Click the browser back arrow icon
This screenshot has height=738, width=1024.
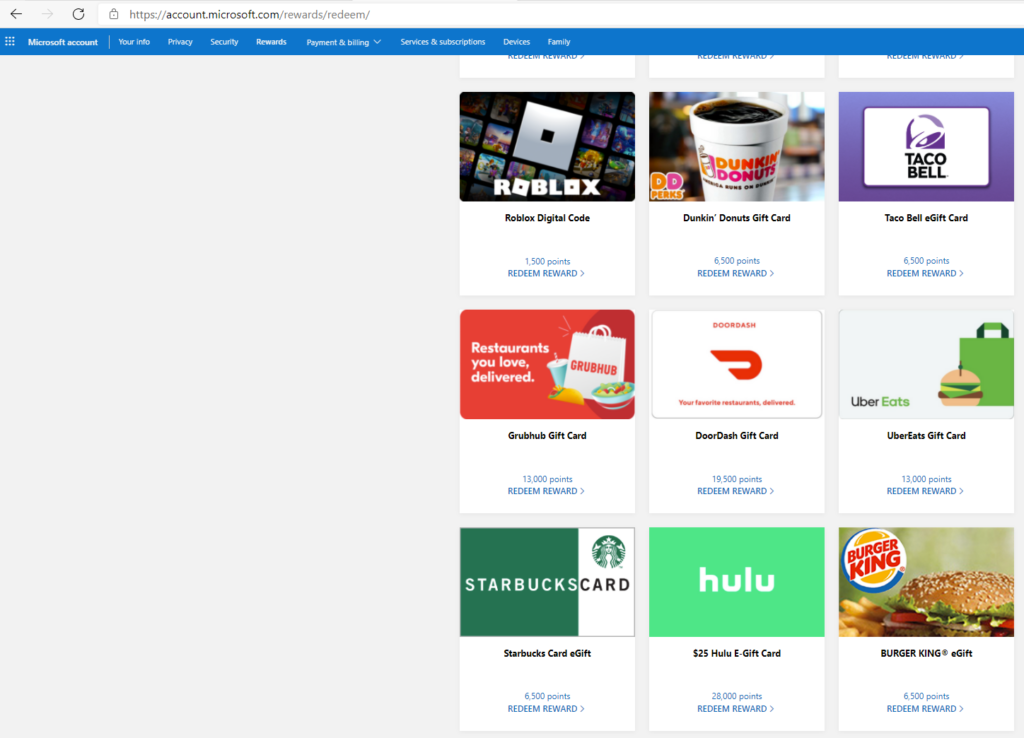click(16, 14)
